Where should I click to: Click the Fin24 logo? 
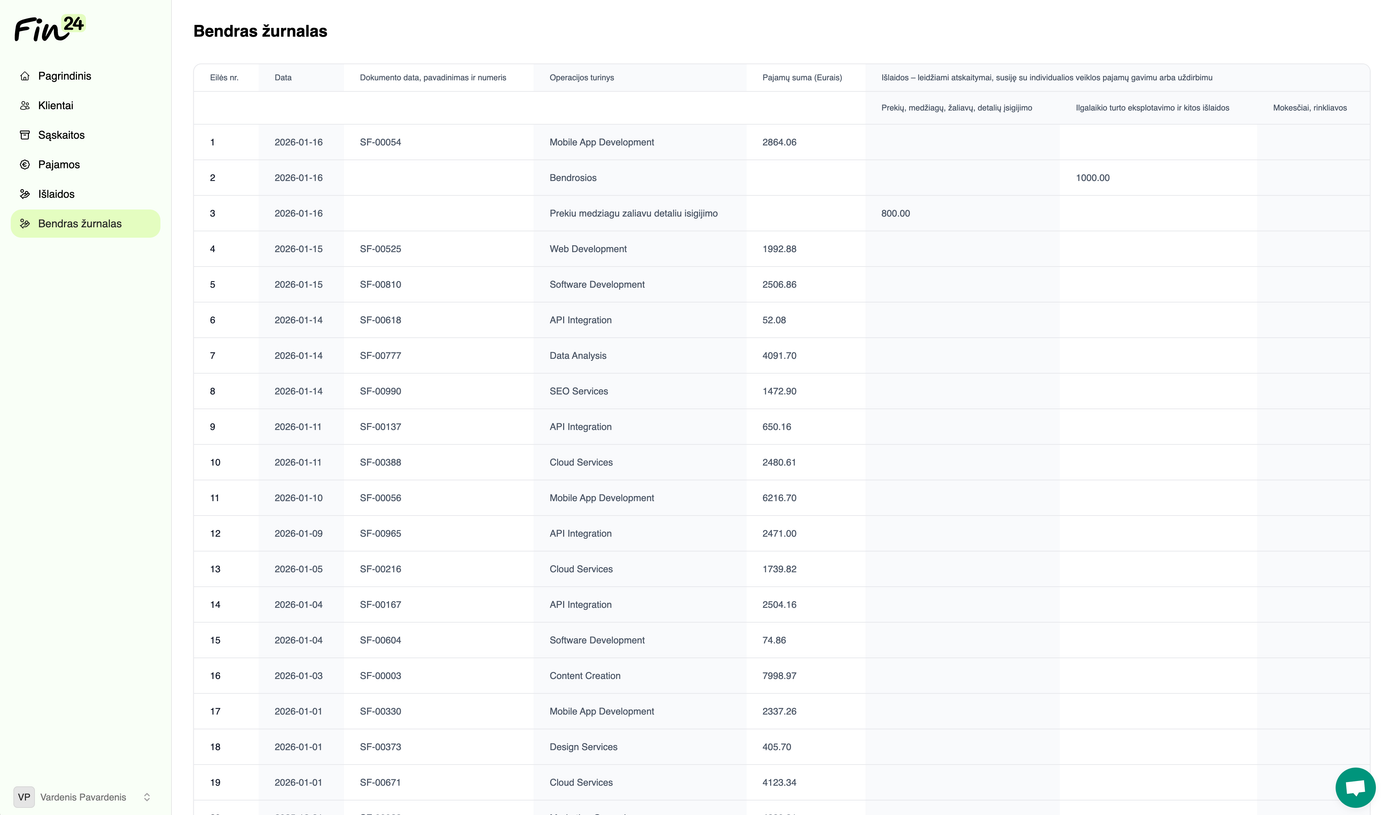[x=49, y=27]
